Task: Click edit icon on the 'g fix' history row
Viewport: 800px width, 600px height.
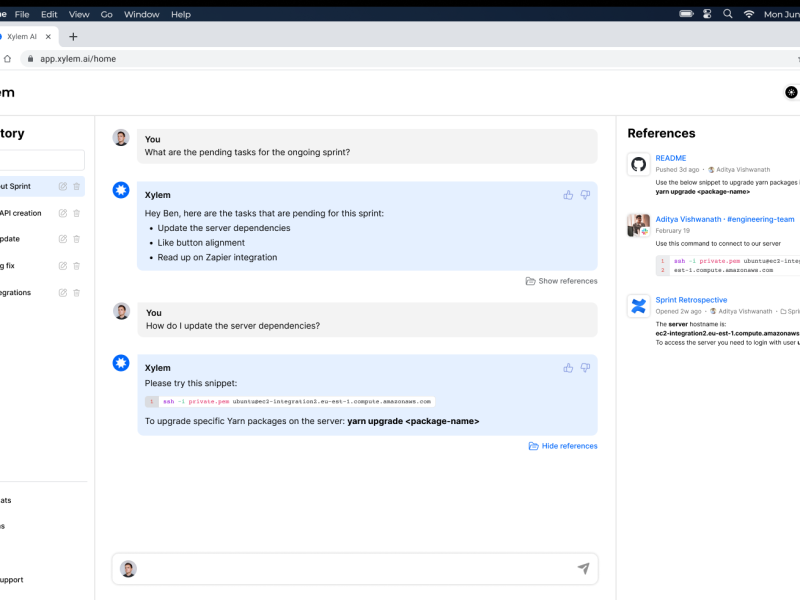Action: pyautogui.click(x=63, y=266)
